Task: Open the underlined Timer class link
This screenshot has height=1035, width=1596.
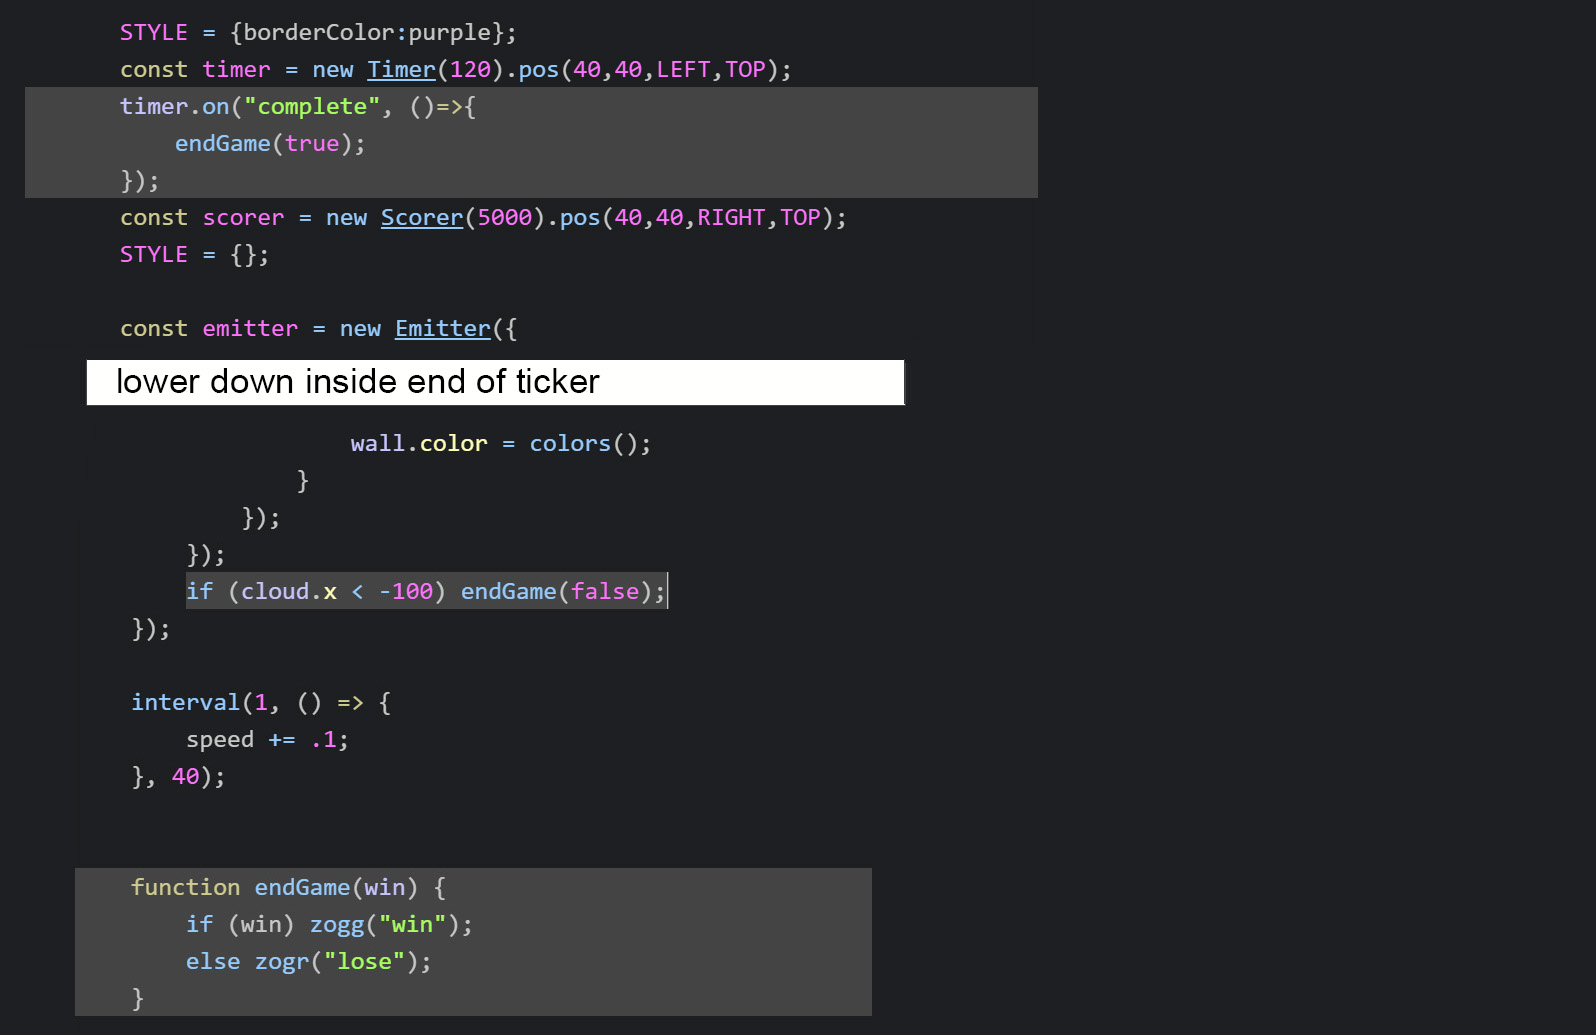Action: pyautogui.click(x=401, y=70)
